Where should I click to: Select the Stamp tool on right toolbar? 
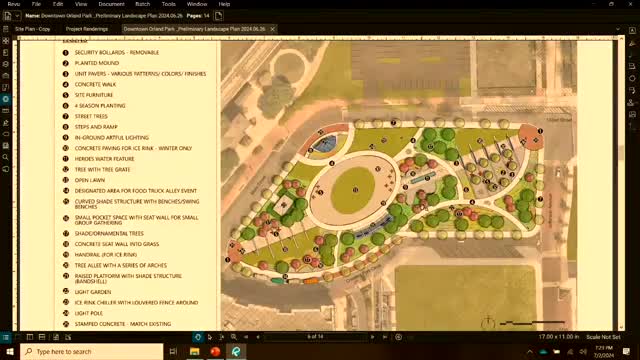(x=632, y=102)
